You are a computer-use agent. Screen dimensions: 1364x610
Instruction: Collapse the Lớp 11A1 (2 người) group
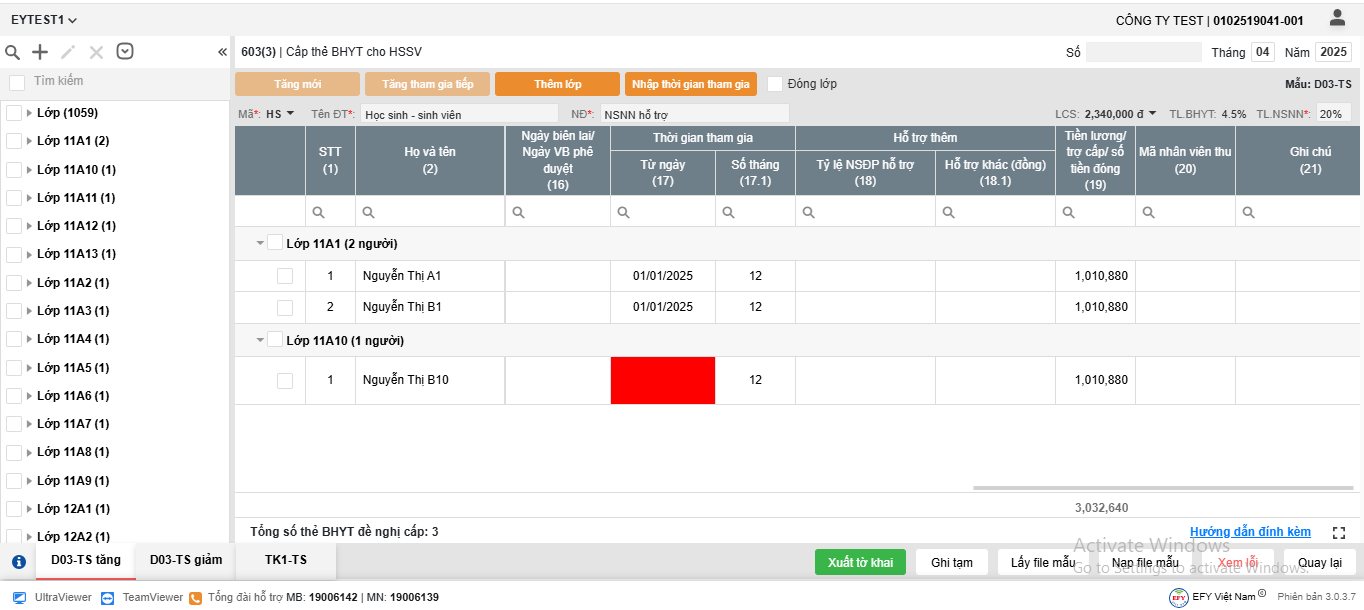tap(260, 243)
